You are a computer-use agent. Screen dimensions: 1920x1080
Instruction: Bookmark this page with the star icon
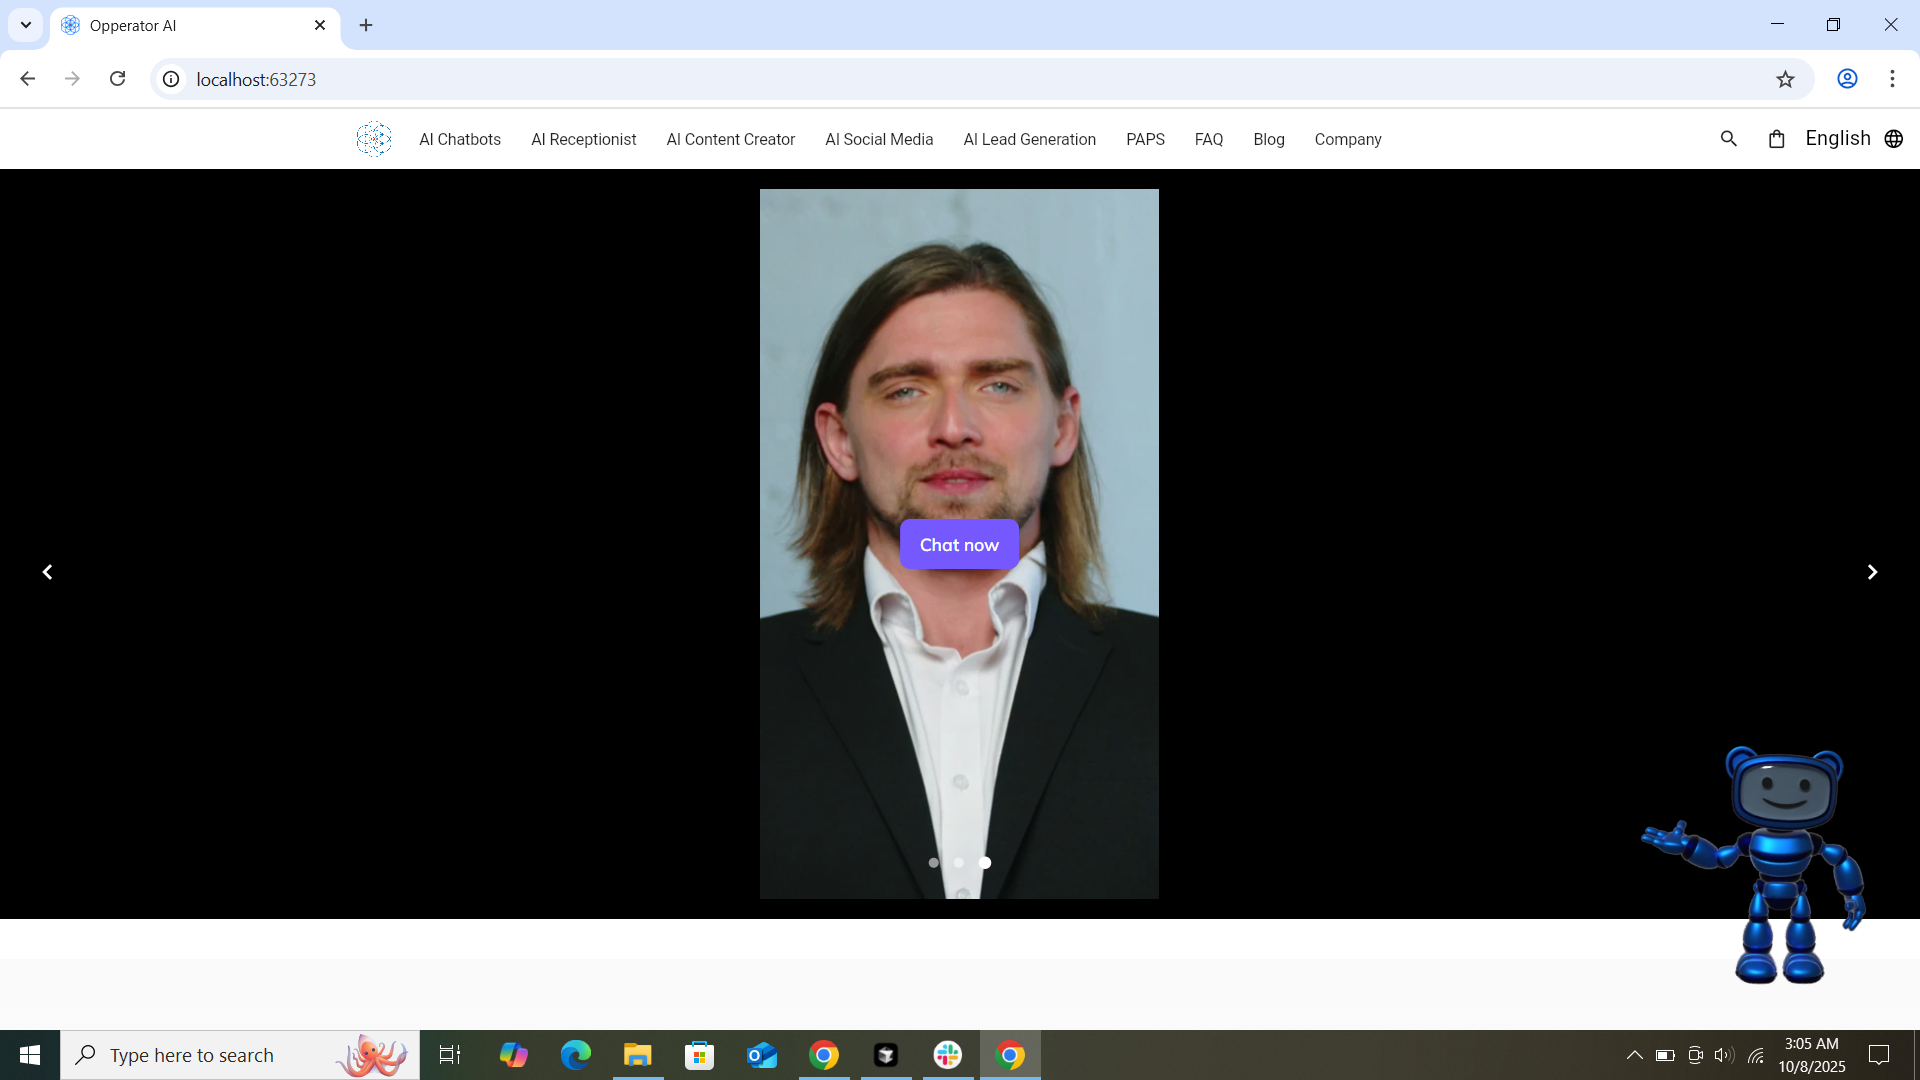[x=1785, y=79]
